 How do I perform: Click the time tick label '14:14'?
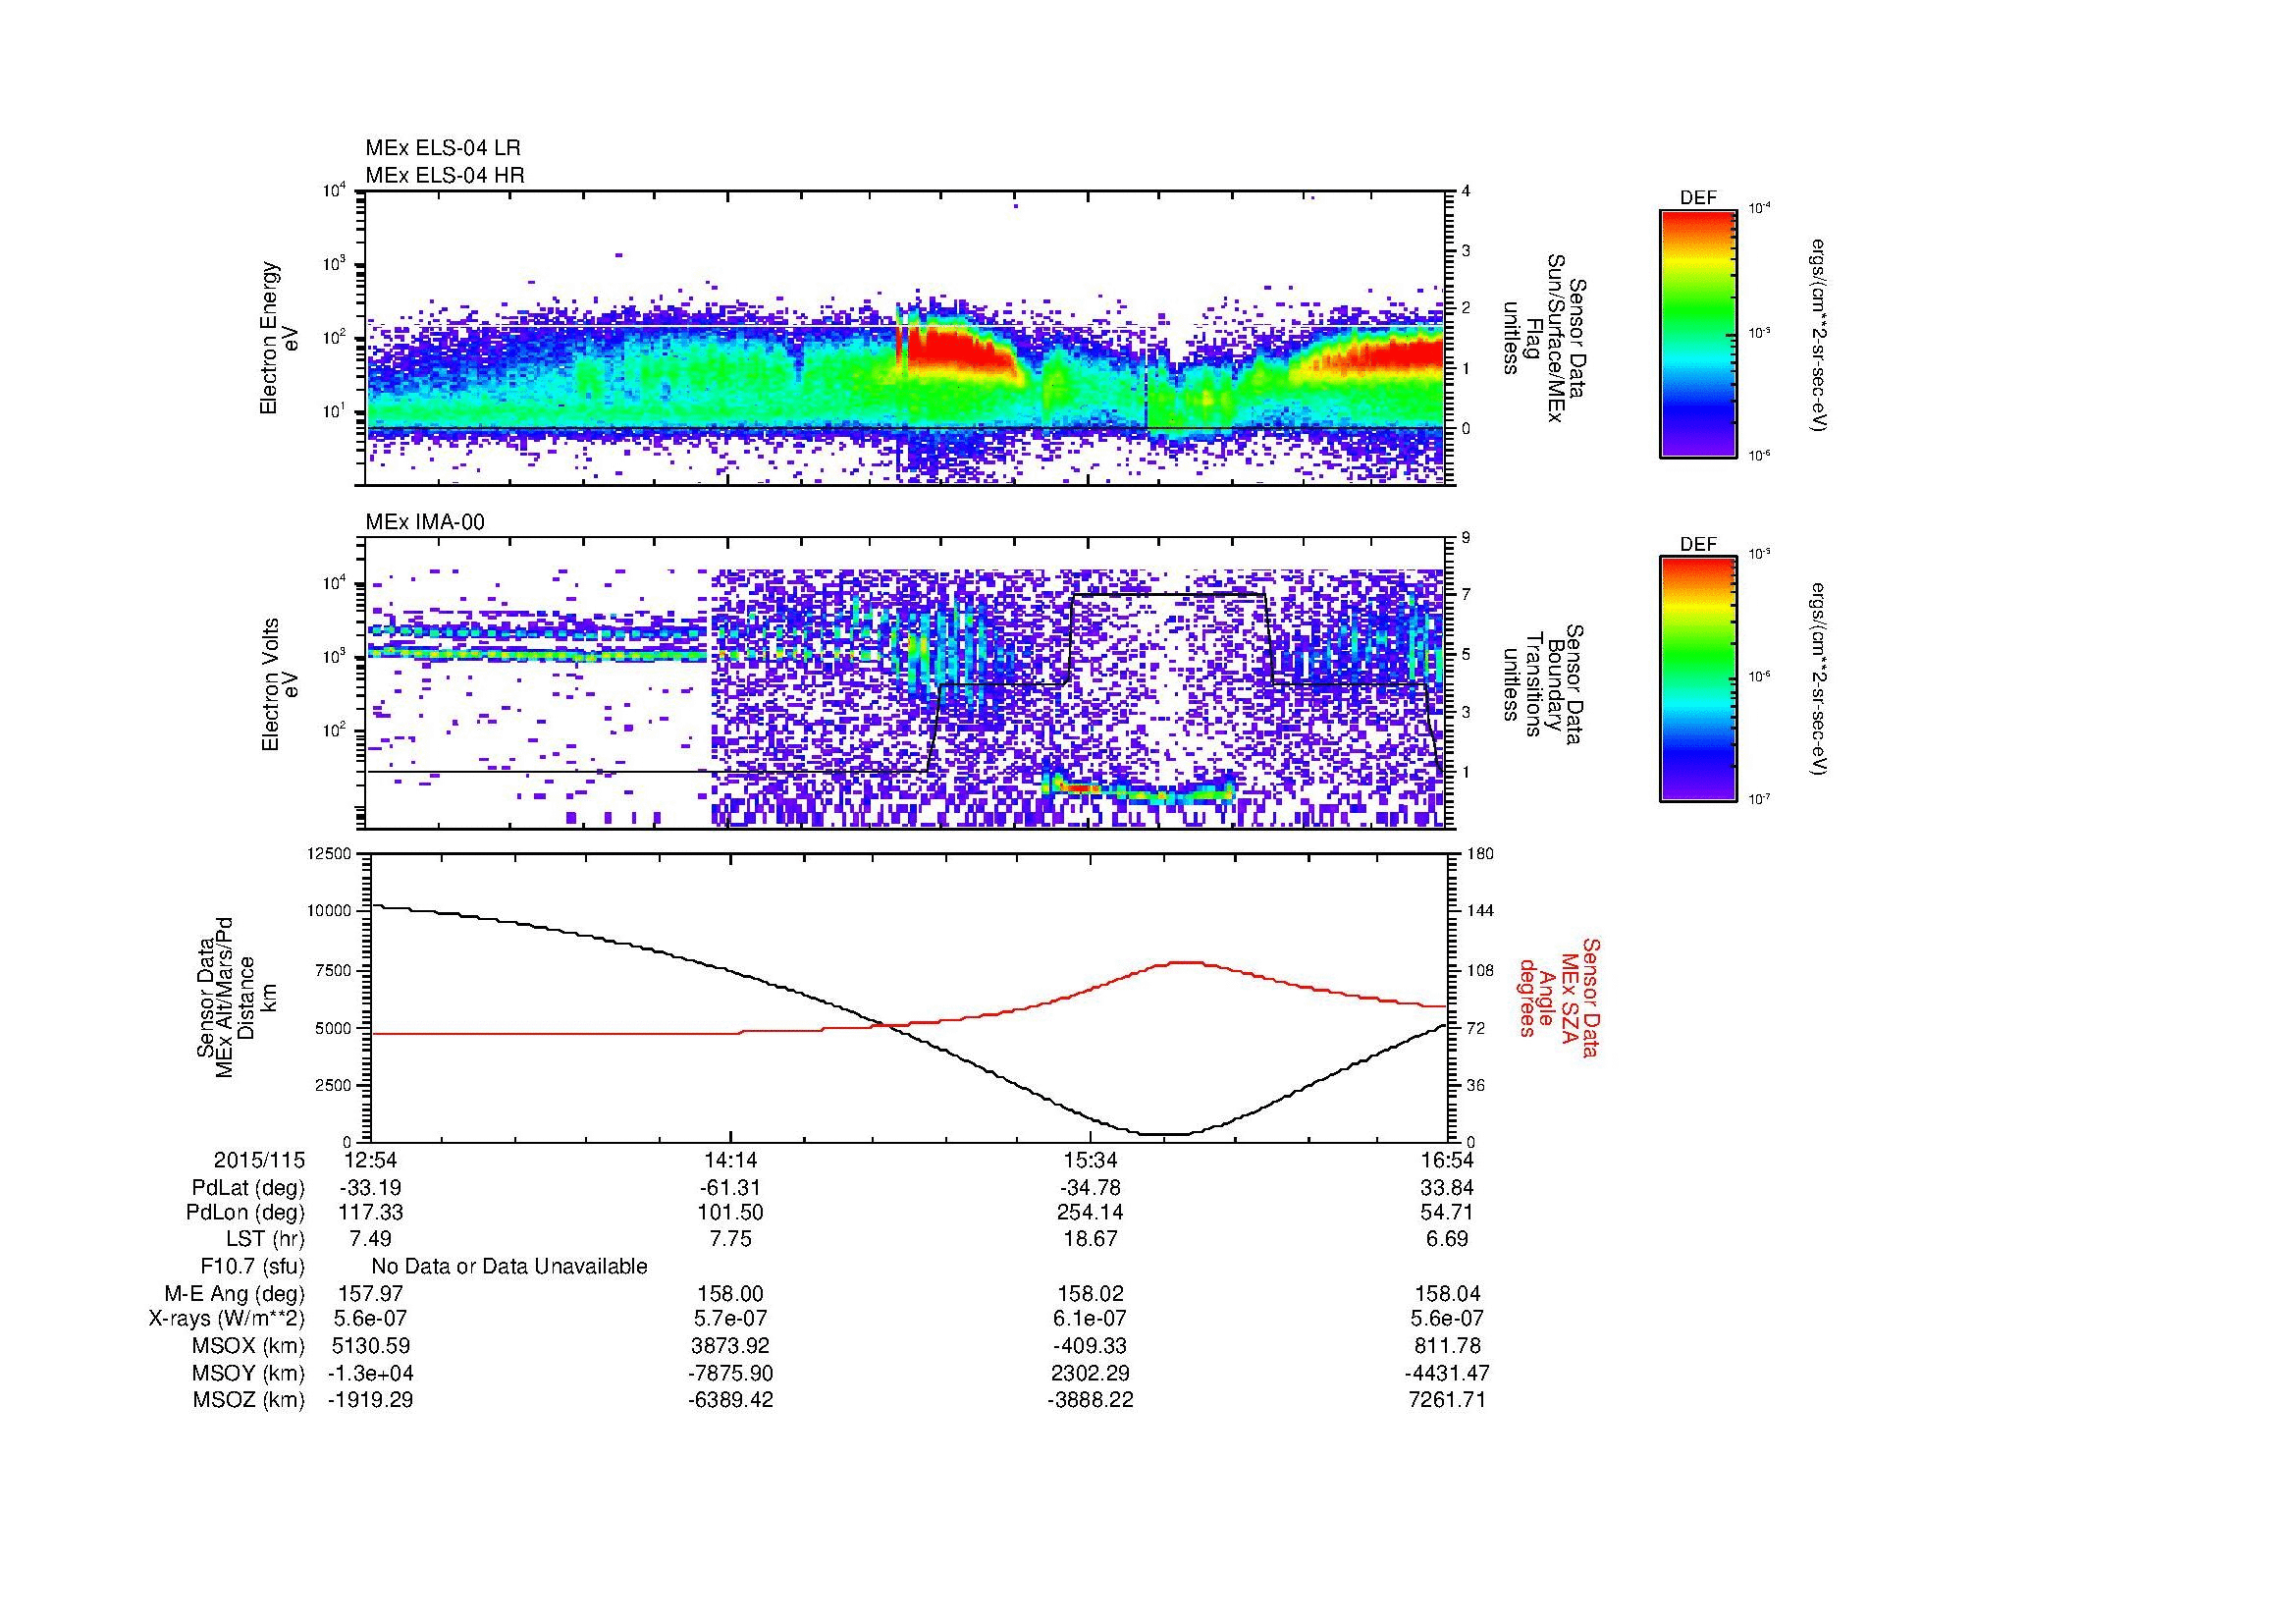(730, 1160)
